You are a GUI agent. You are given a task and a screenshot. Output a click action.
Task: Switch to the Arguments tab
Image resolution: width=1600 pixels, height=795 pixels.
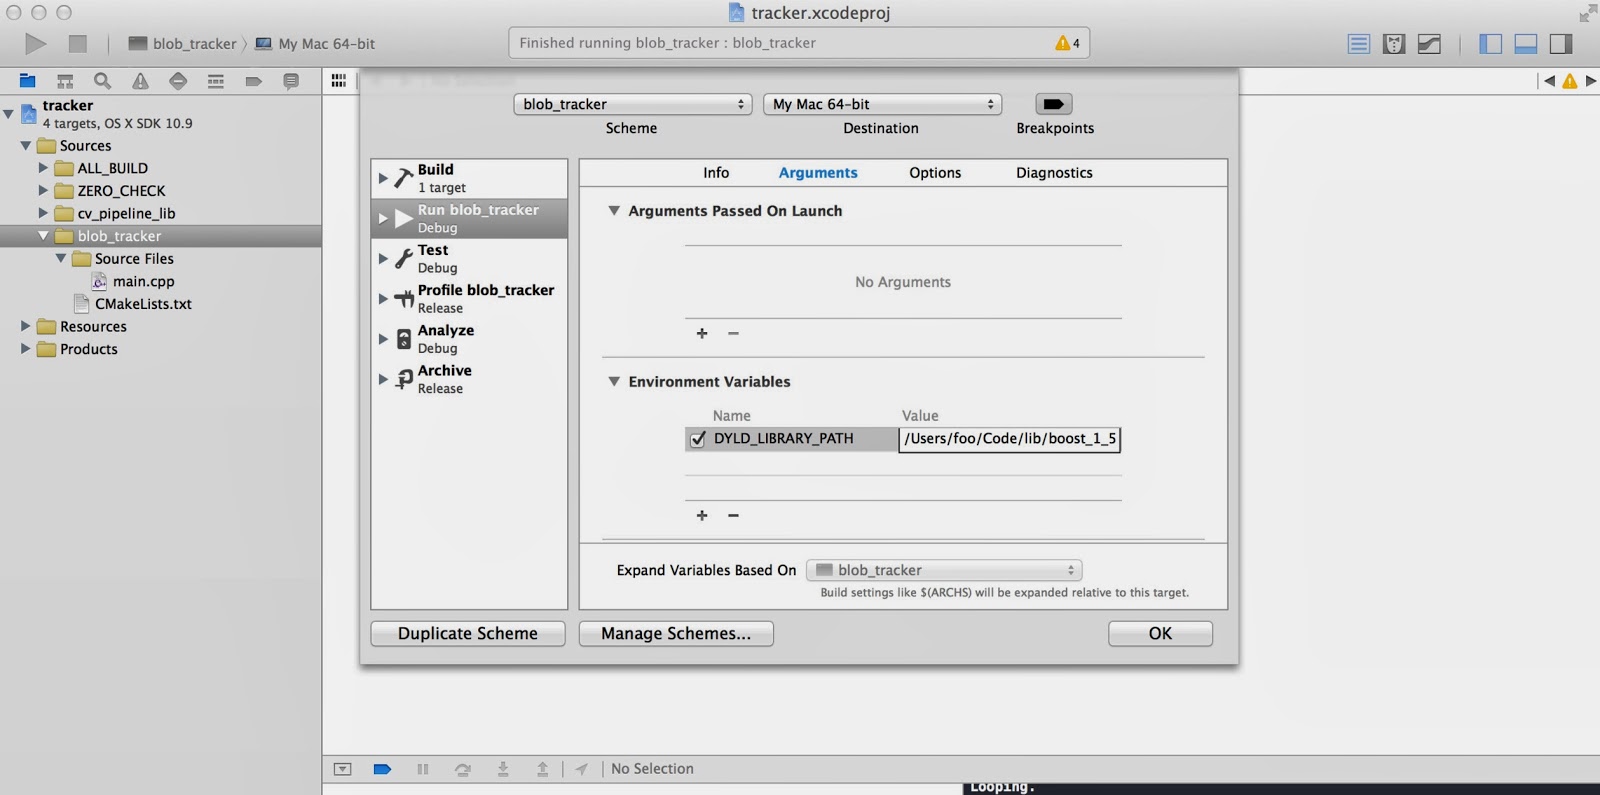pos(818,173)
